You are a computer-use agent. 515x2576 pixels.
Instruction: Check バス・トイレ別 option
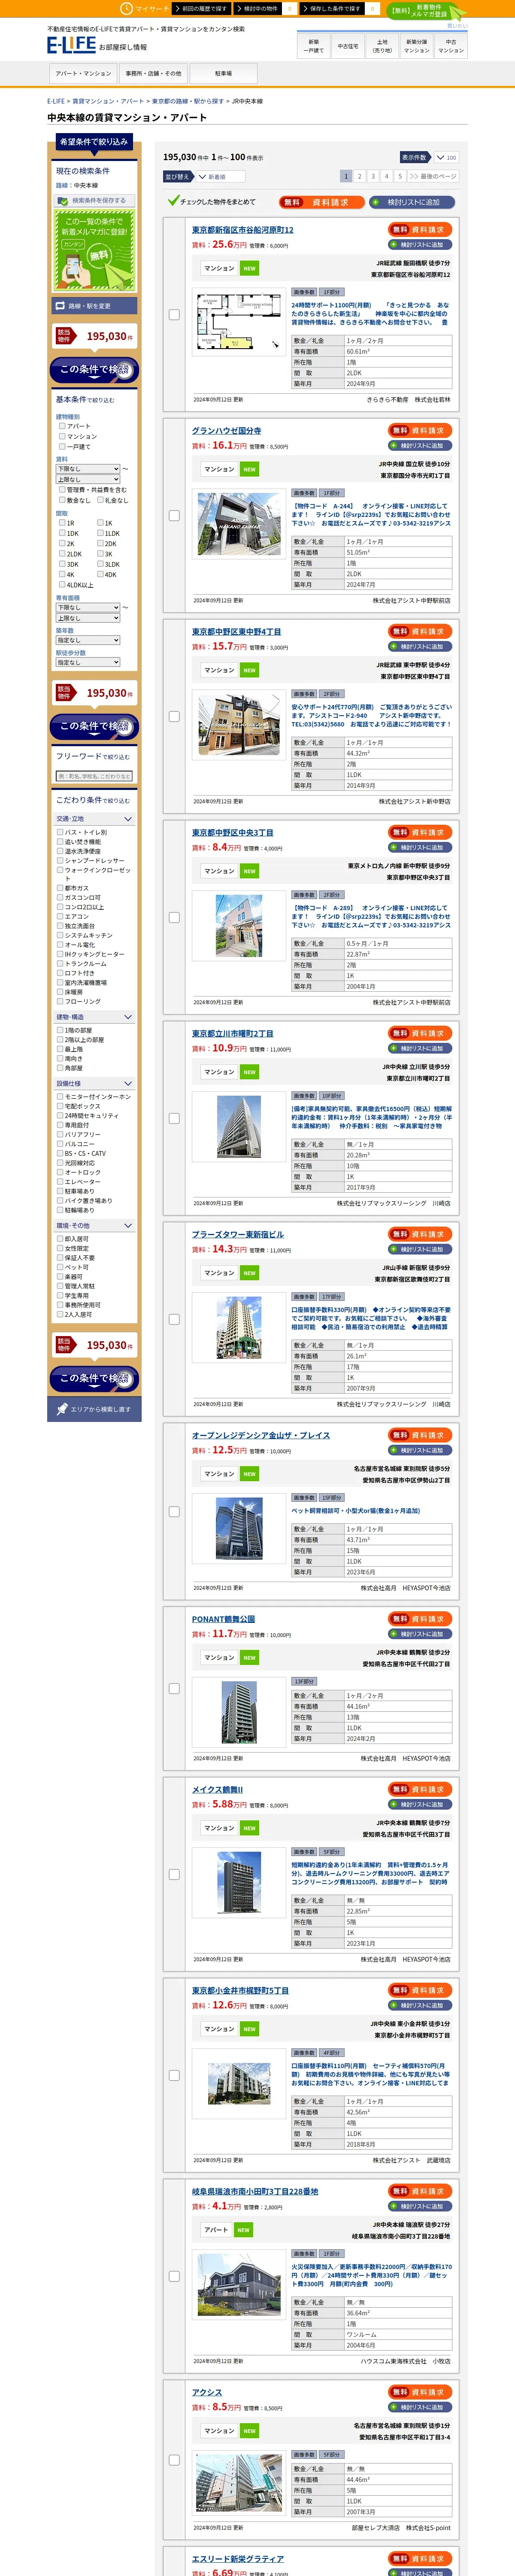tap(60, 832)
